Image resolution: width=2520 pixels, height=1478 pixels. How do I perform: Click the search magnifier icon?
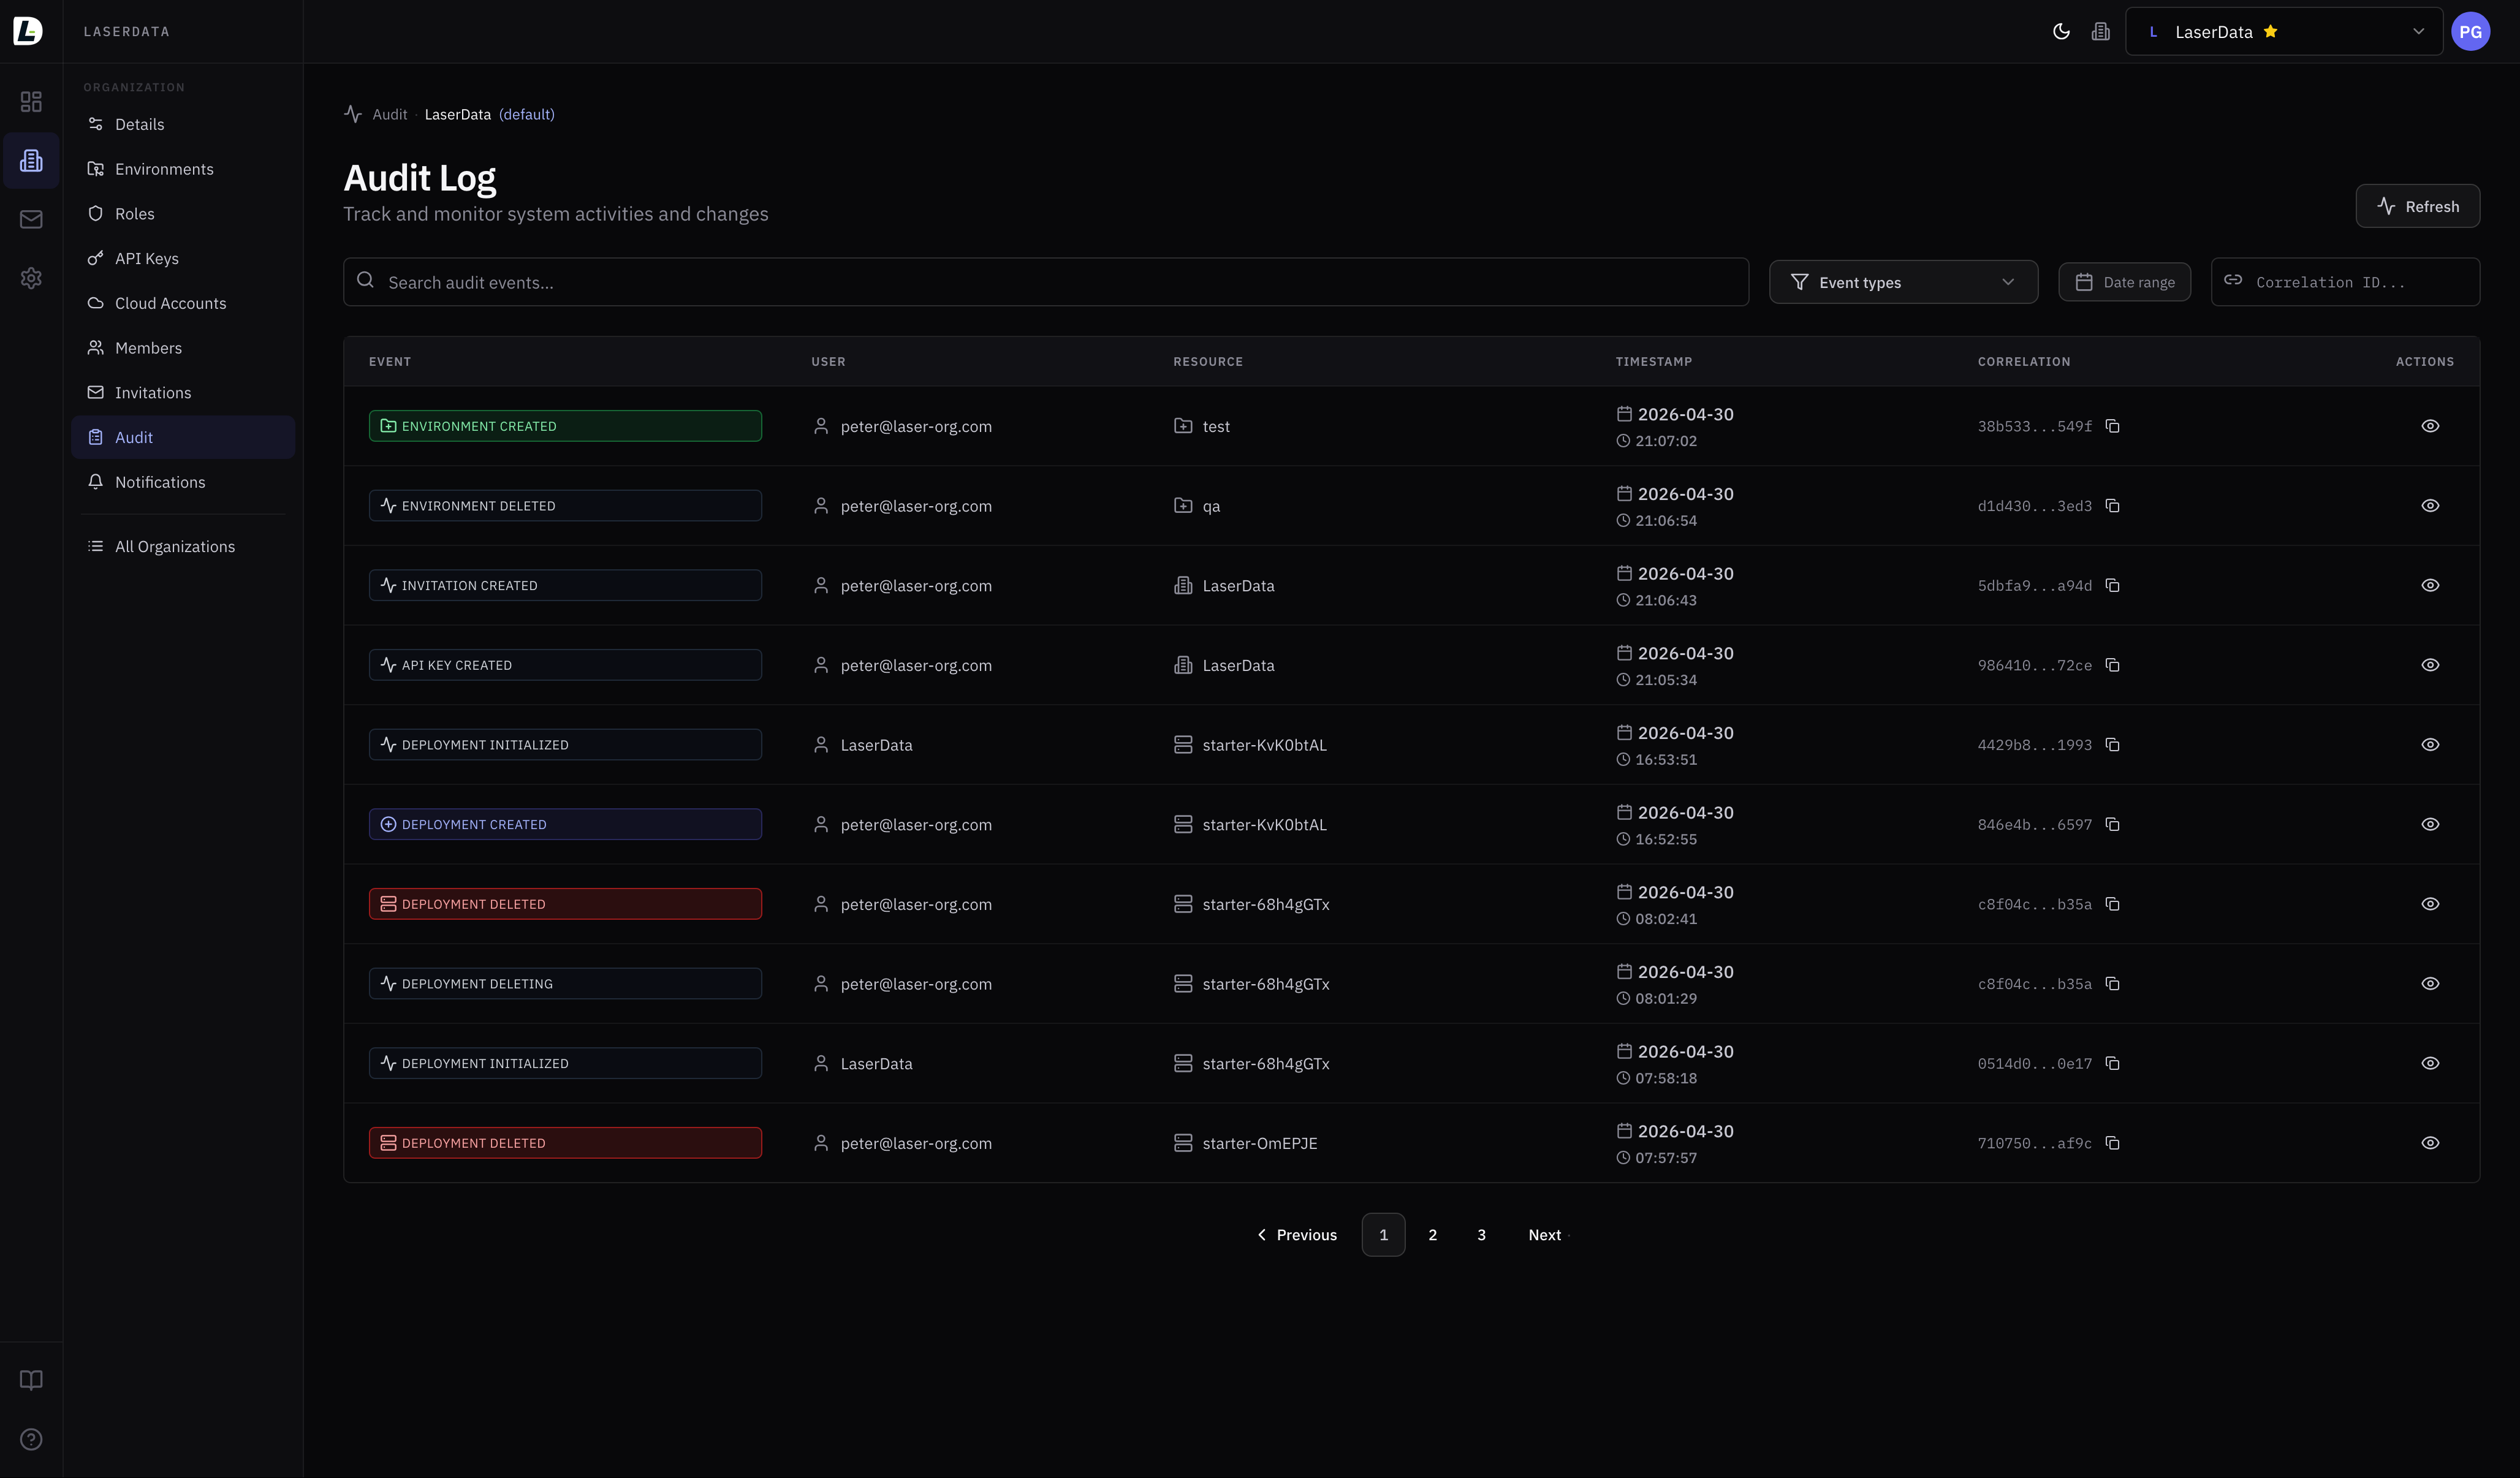366,280
